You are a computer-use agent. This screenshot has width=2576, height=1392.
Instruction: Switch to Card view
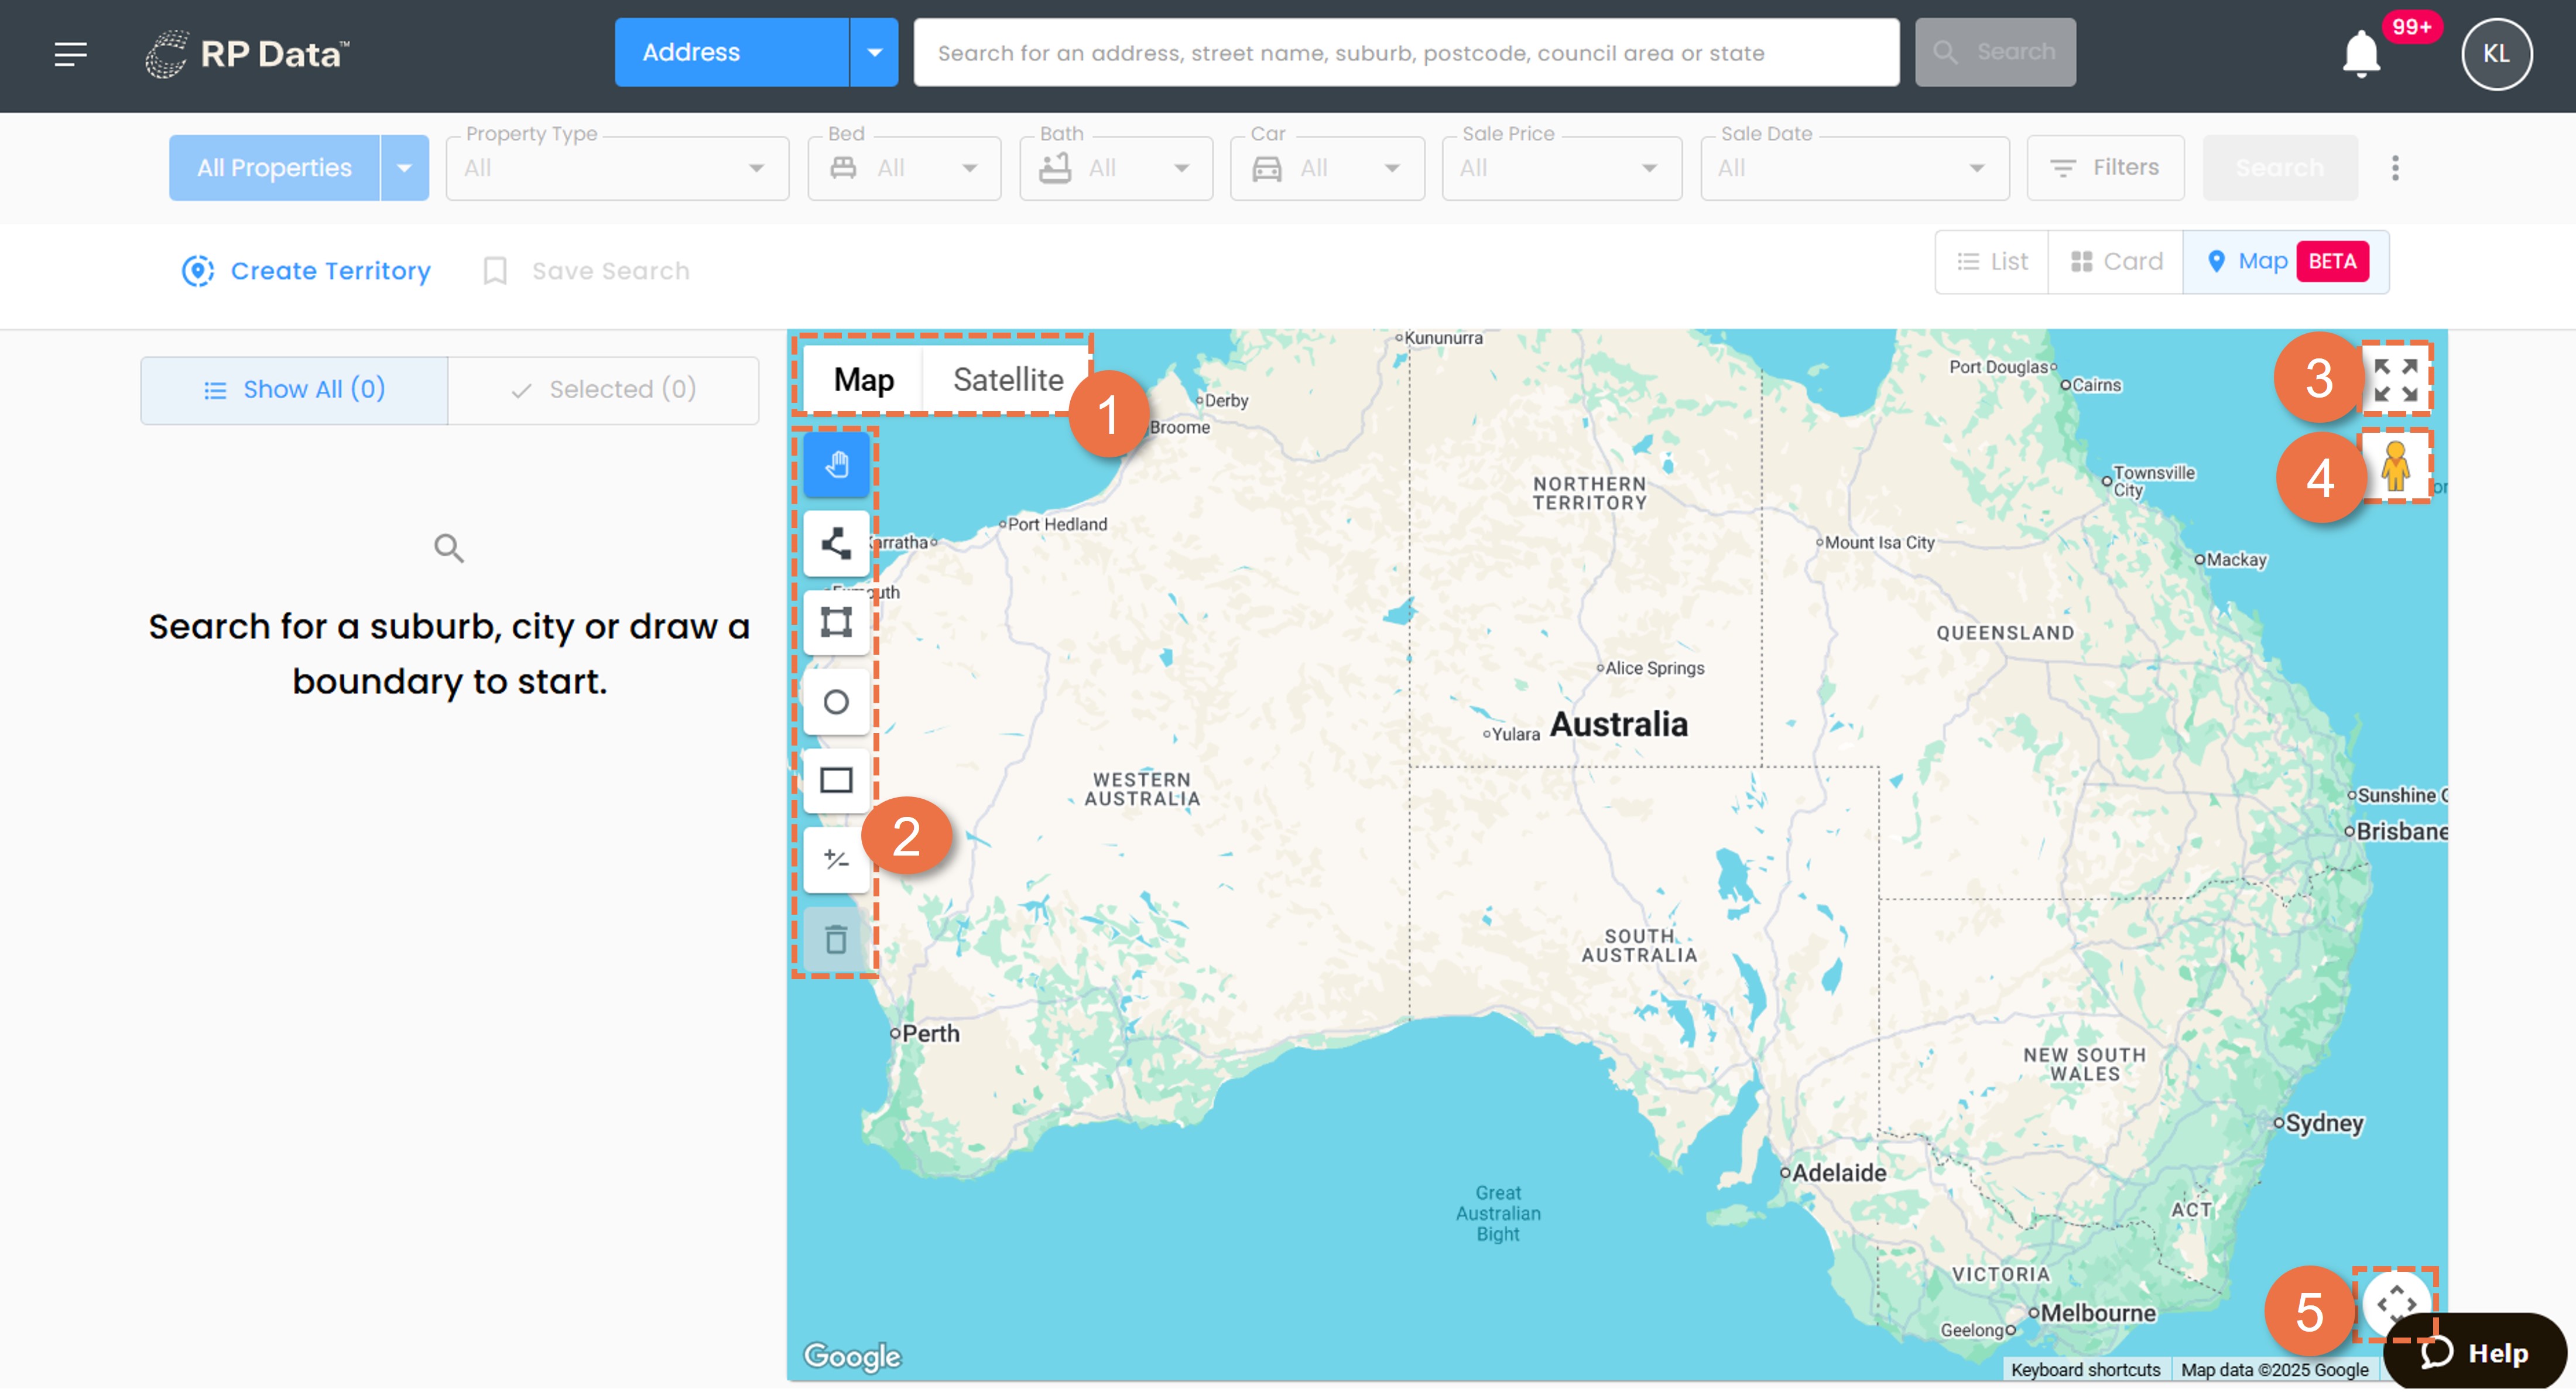coord(2115,262)
